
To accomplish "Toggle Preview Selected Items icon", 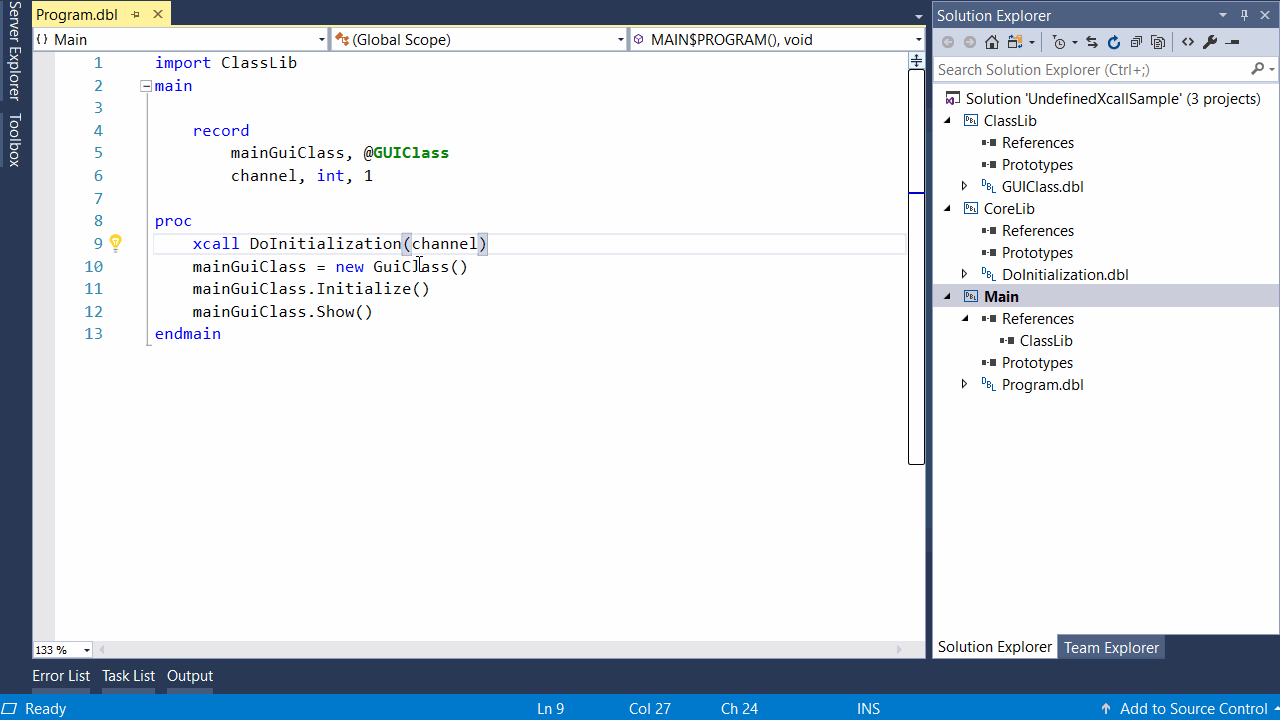I will tap(1232, 42).
